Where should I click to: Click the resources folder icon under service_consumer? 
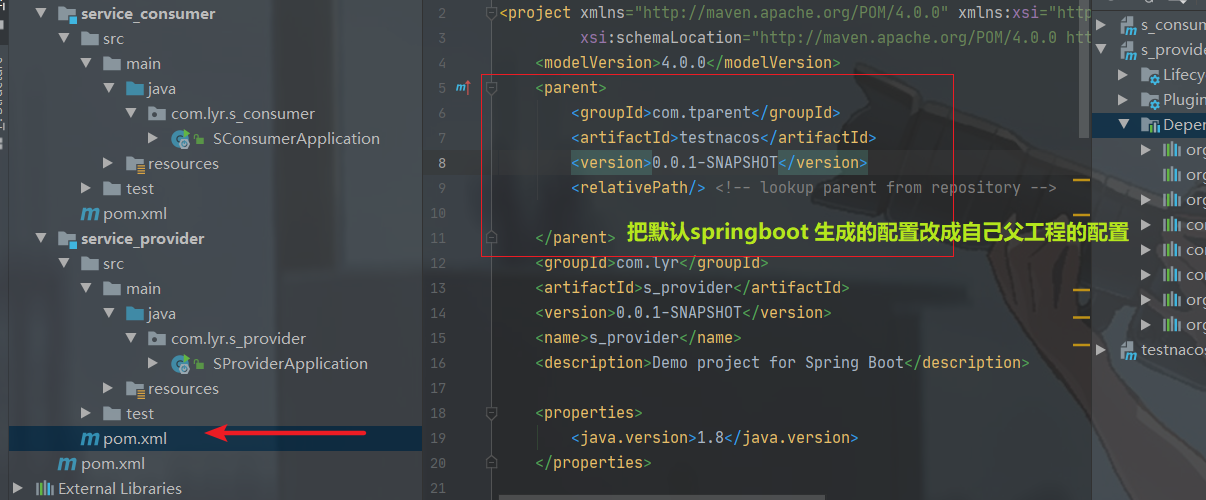tap(135, 164)
